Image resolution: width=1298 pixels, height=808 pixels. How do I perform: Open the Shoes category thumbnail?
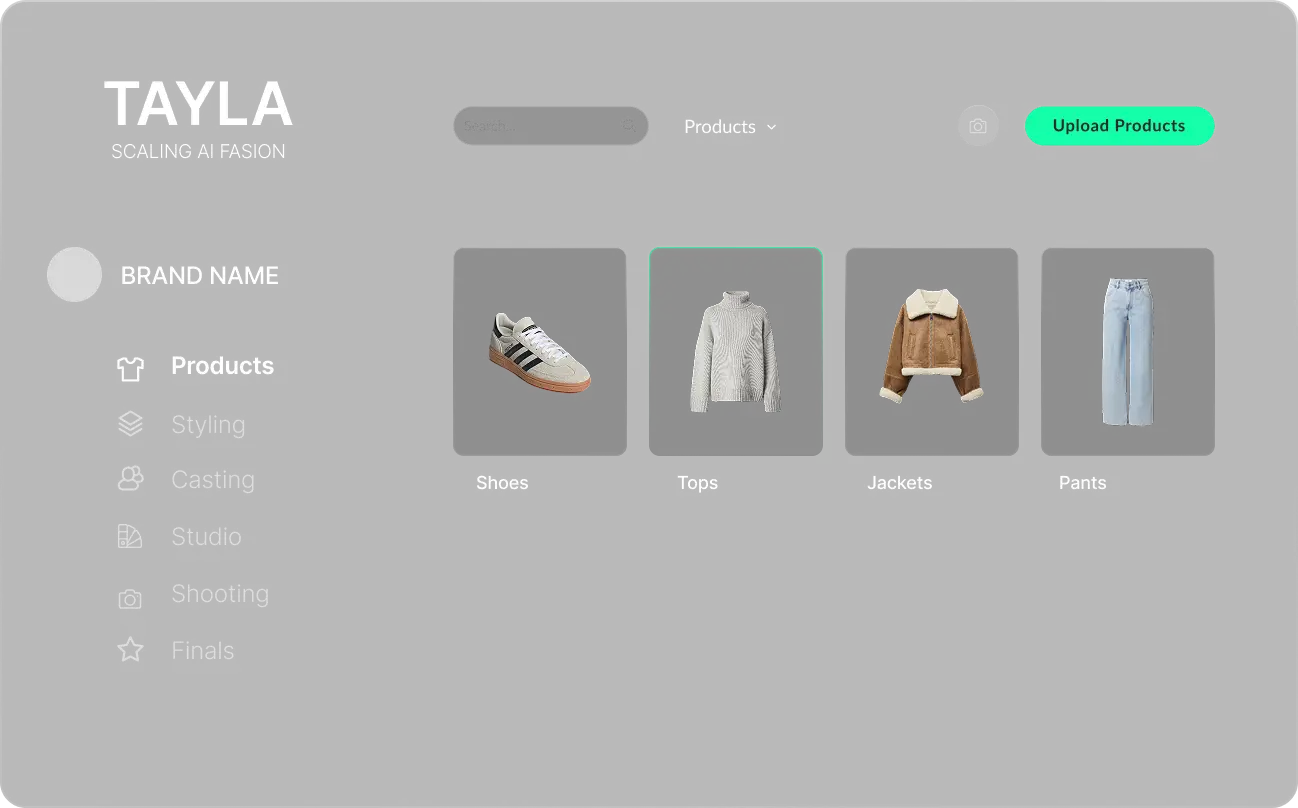click(x=540, y=352)
